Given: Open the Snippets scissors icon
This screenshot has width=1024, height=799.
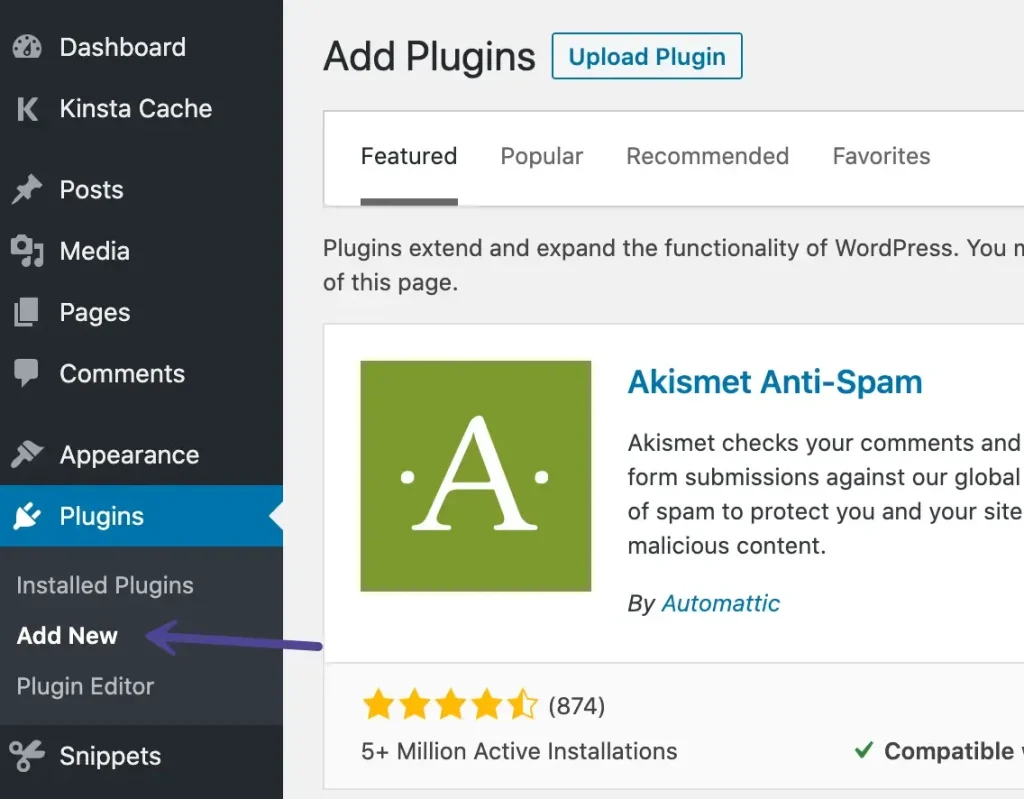Looking at the screenshot, I should pyautogui.click(x=26, y=757).
